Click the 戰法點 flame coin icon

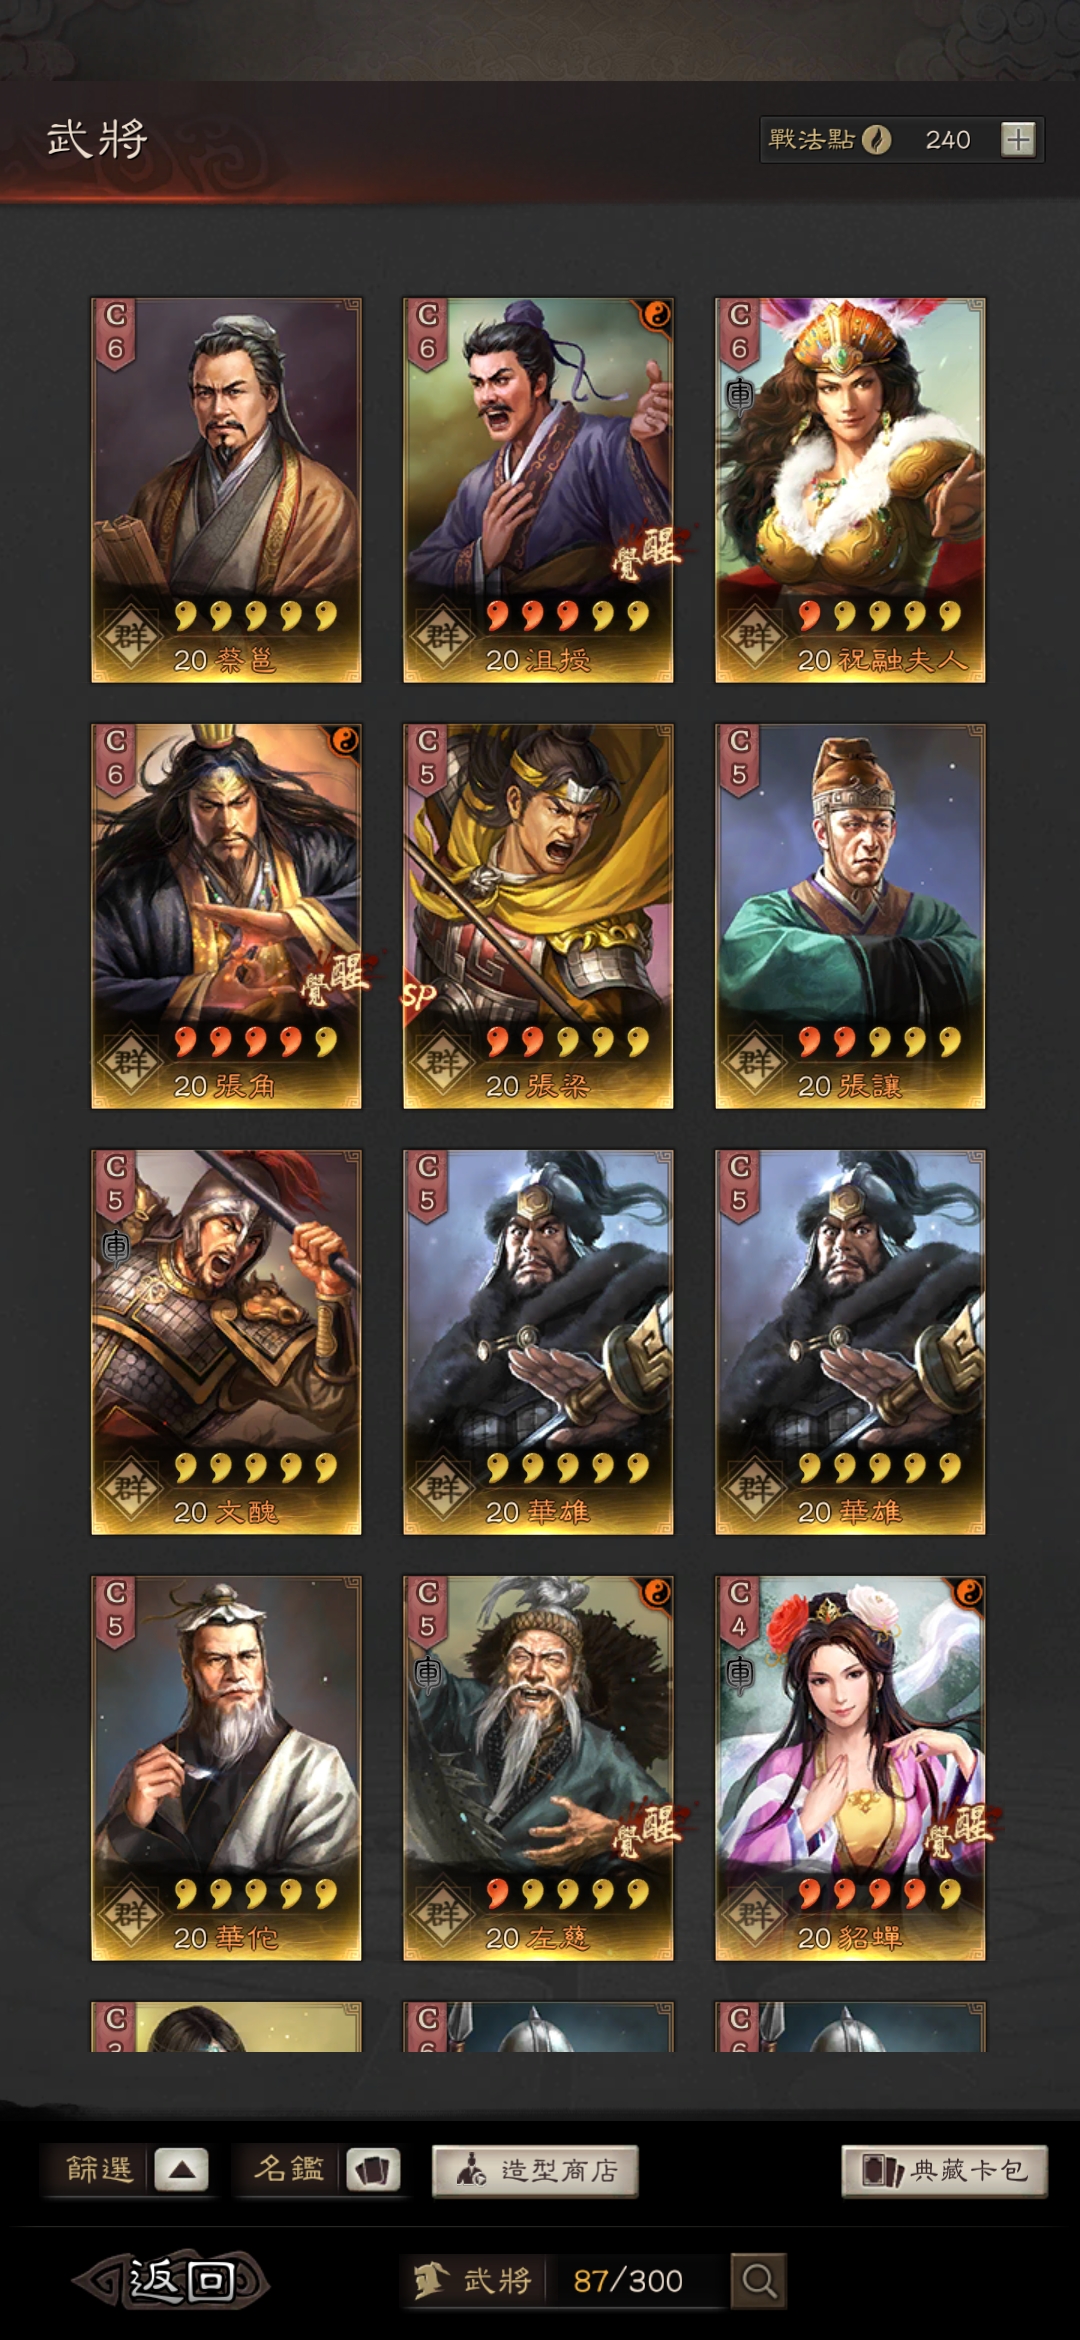pyautogui.click(x=877, y=139)
